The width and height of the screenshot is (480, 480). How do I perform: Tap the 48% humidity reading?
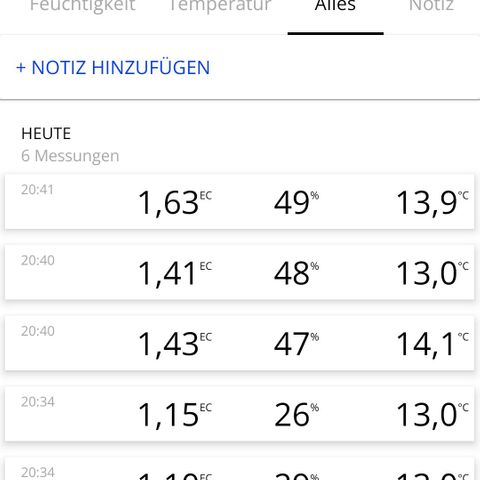pos(296,273)
